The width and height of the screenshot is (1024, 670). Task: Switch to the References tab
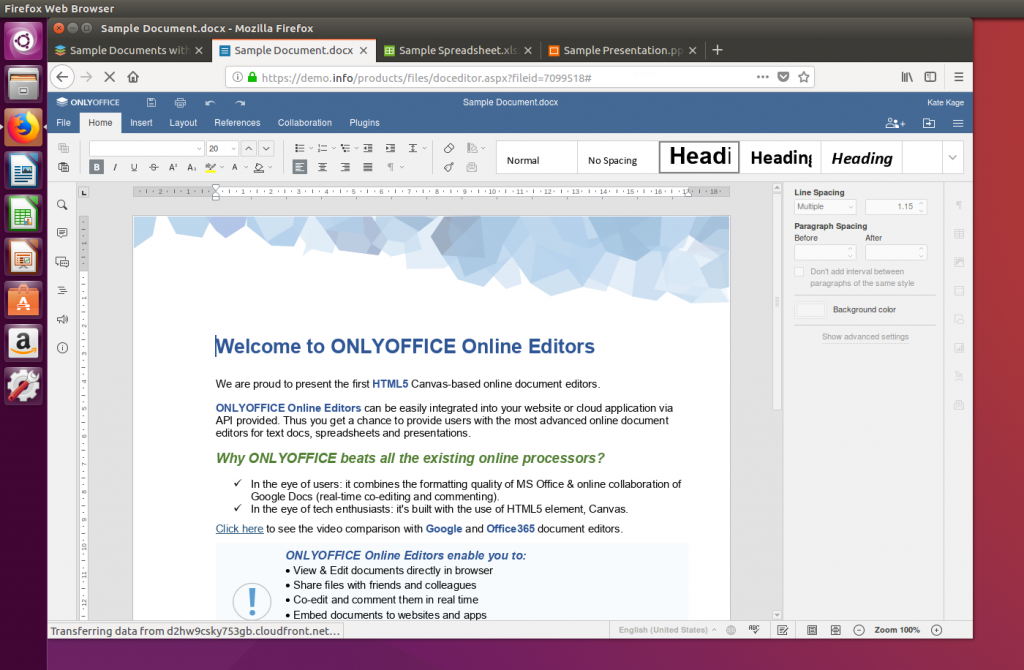pos(237,123)
